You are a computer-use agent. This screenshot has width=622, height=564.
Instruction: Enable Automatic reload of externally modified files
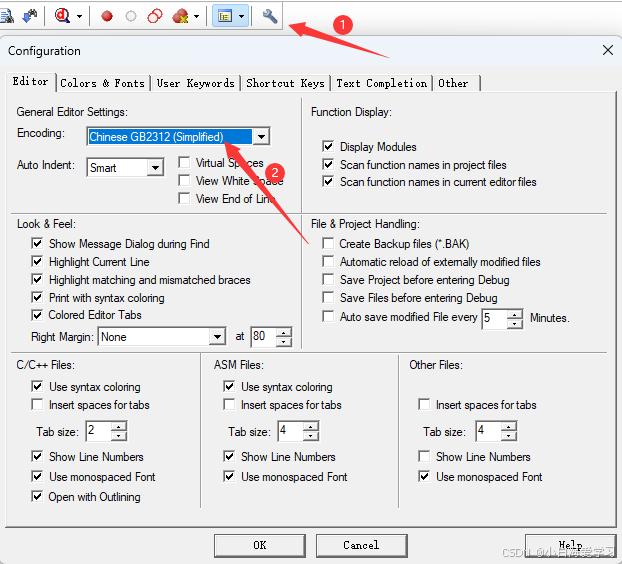click(x=328, y=261)
